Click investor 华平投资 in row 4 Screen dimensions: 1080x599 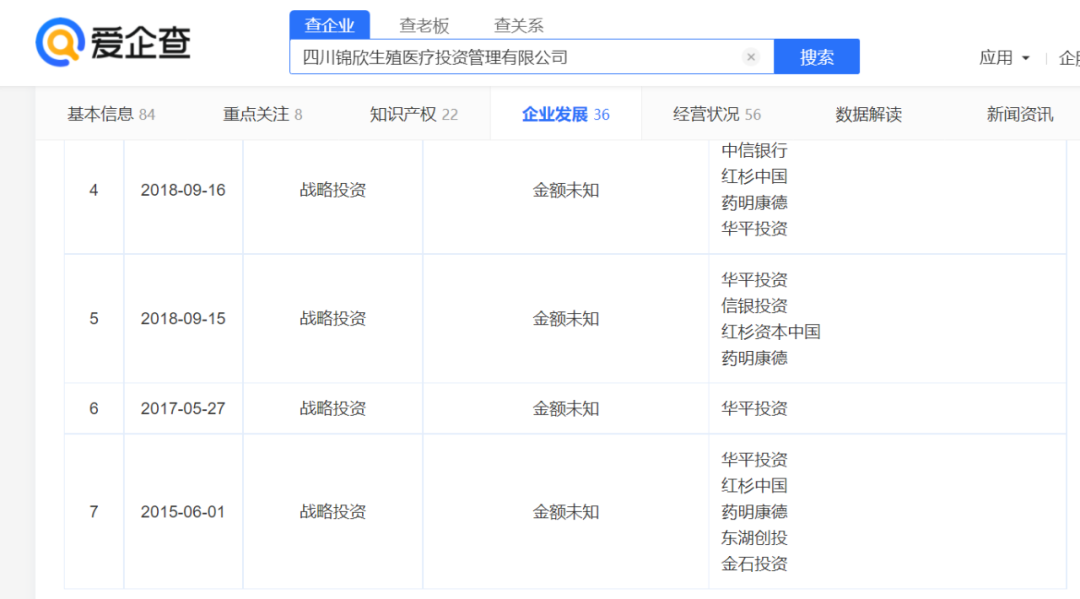tap(754, 229)
